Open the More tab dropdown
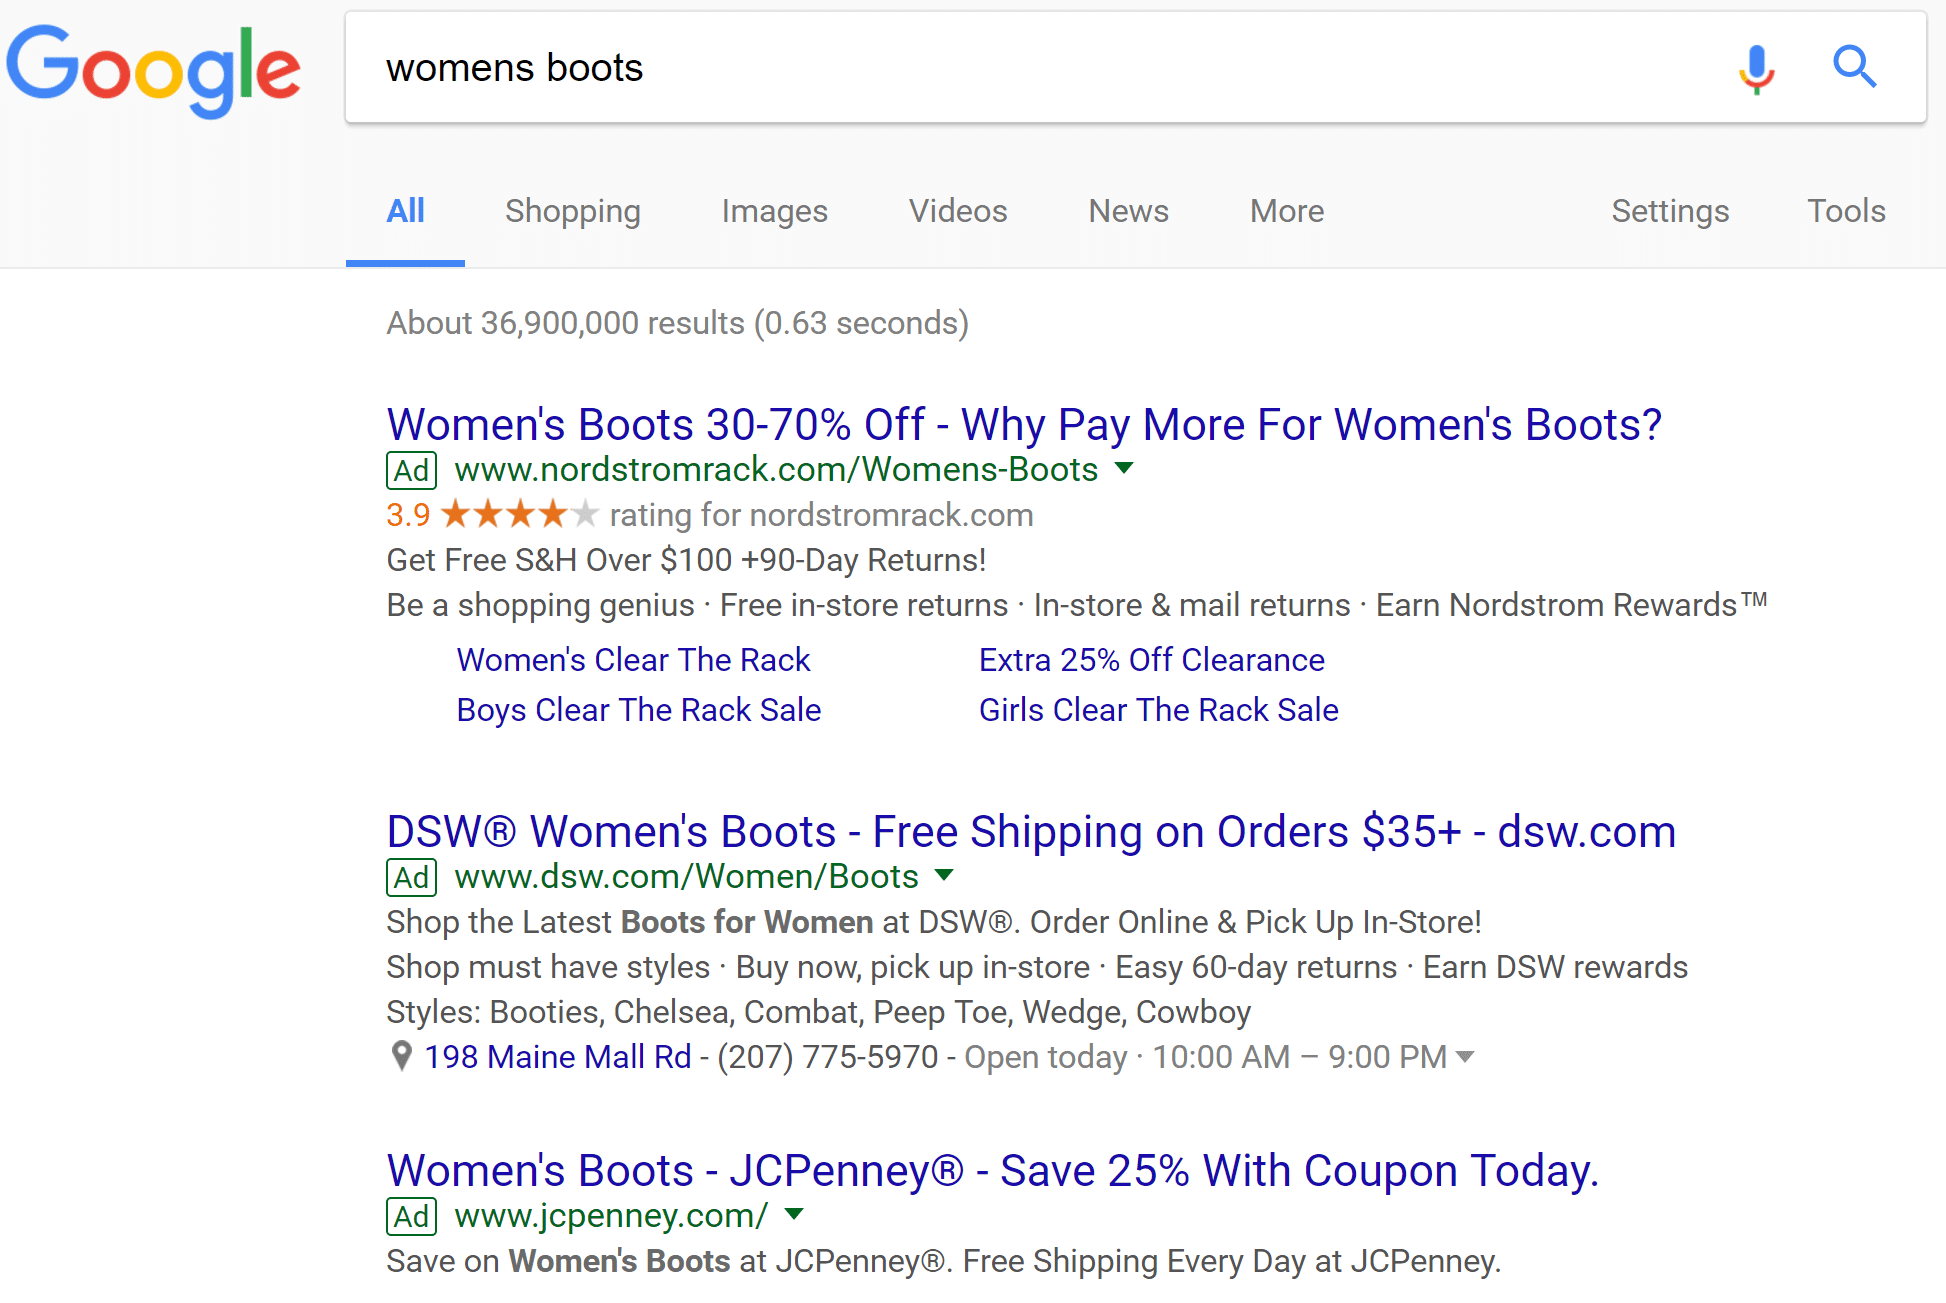Screen dimensions: 1946x1303 pyautogui.click(x=1286, y=209)
